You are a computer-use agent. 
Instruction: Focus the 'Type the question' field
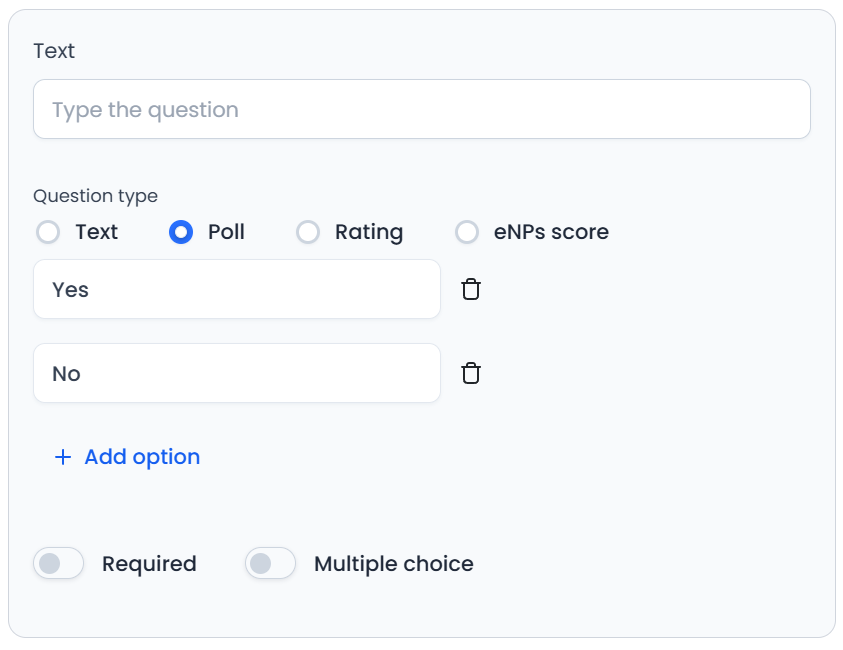(x=421, y=109)
